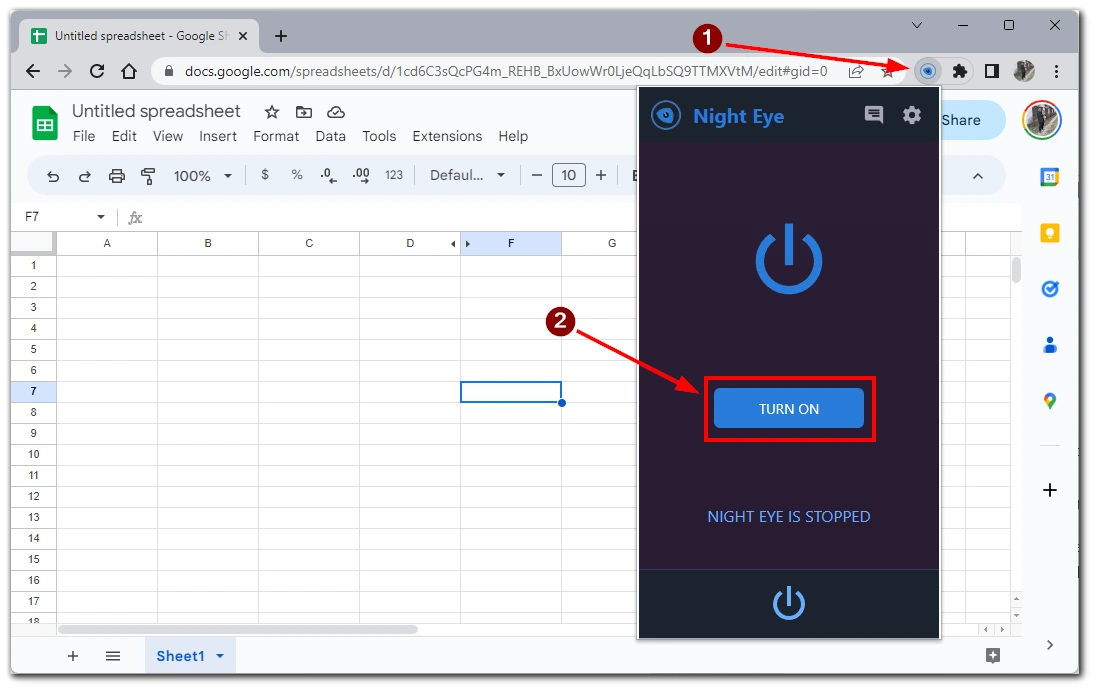Open Google Maps in the side panel
The height and width of the screenshot is (692, 1097).
[x=1049, y=401]
